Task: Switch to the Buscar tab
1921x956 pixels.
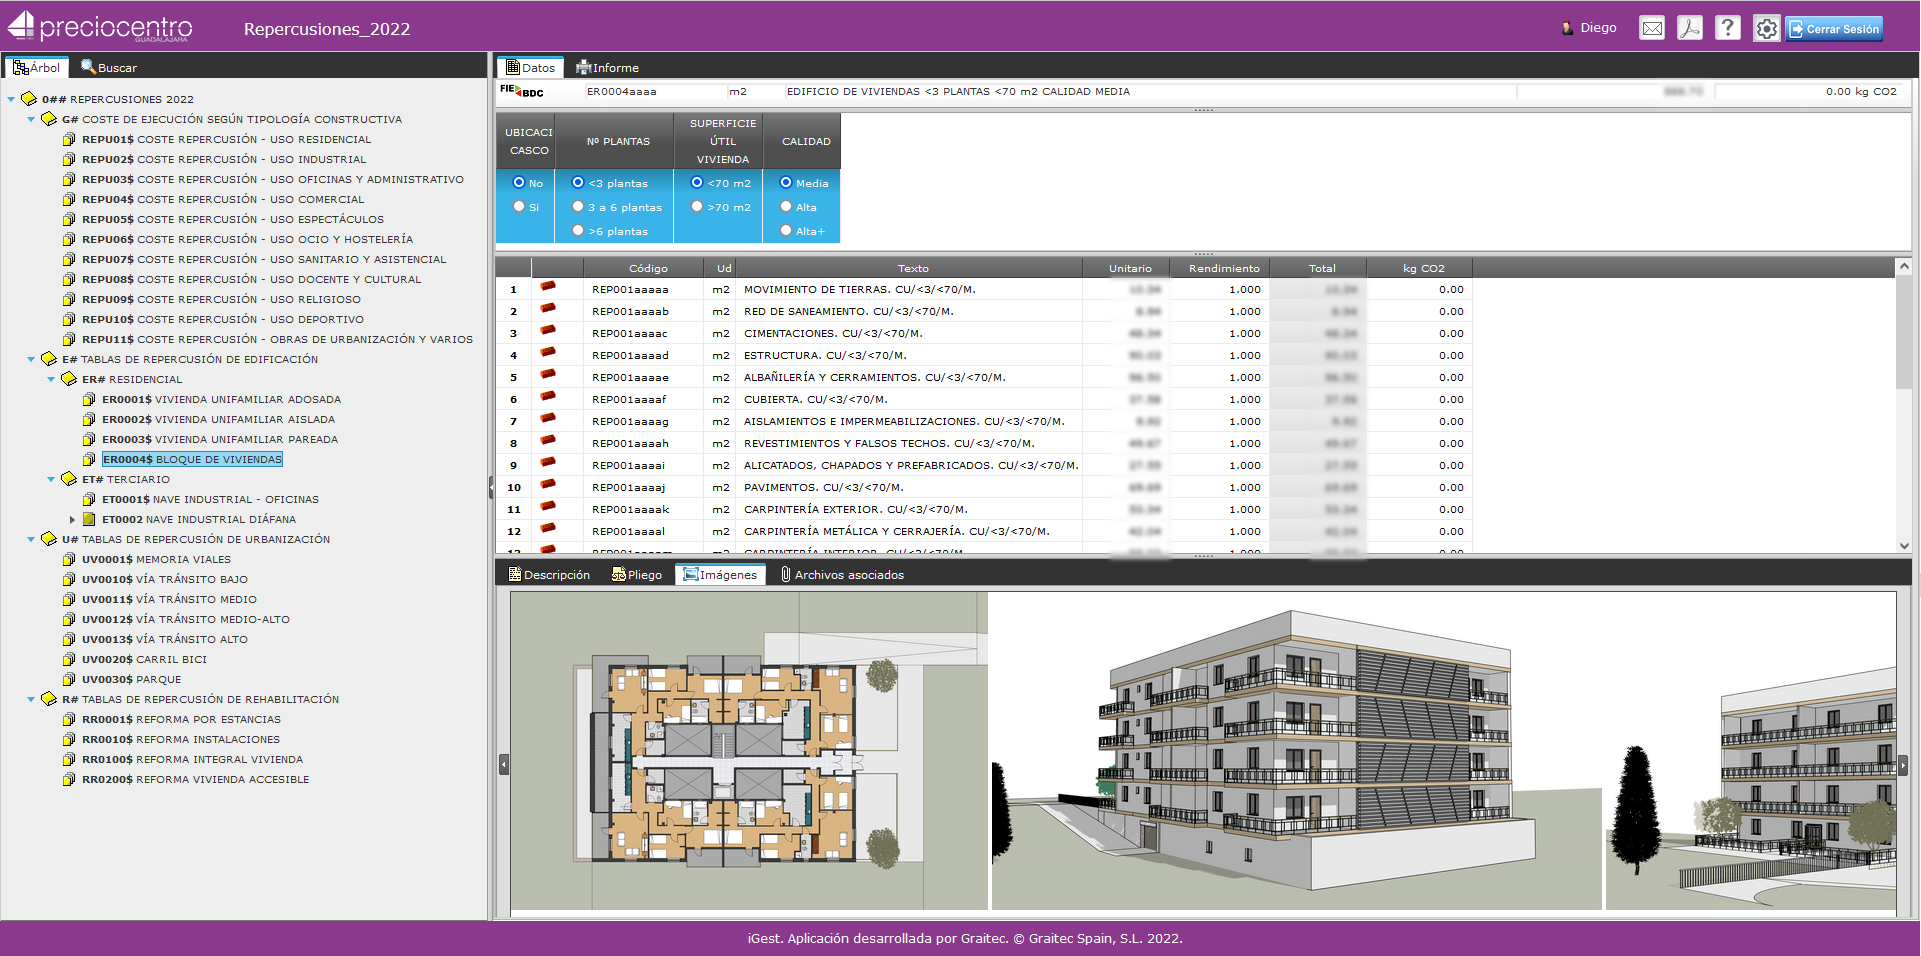Action: point(109,67)
